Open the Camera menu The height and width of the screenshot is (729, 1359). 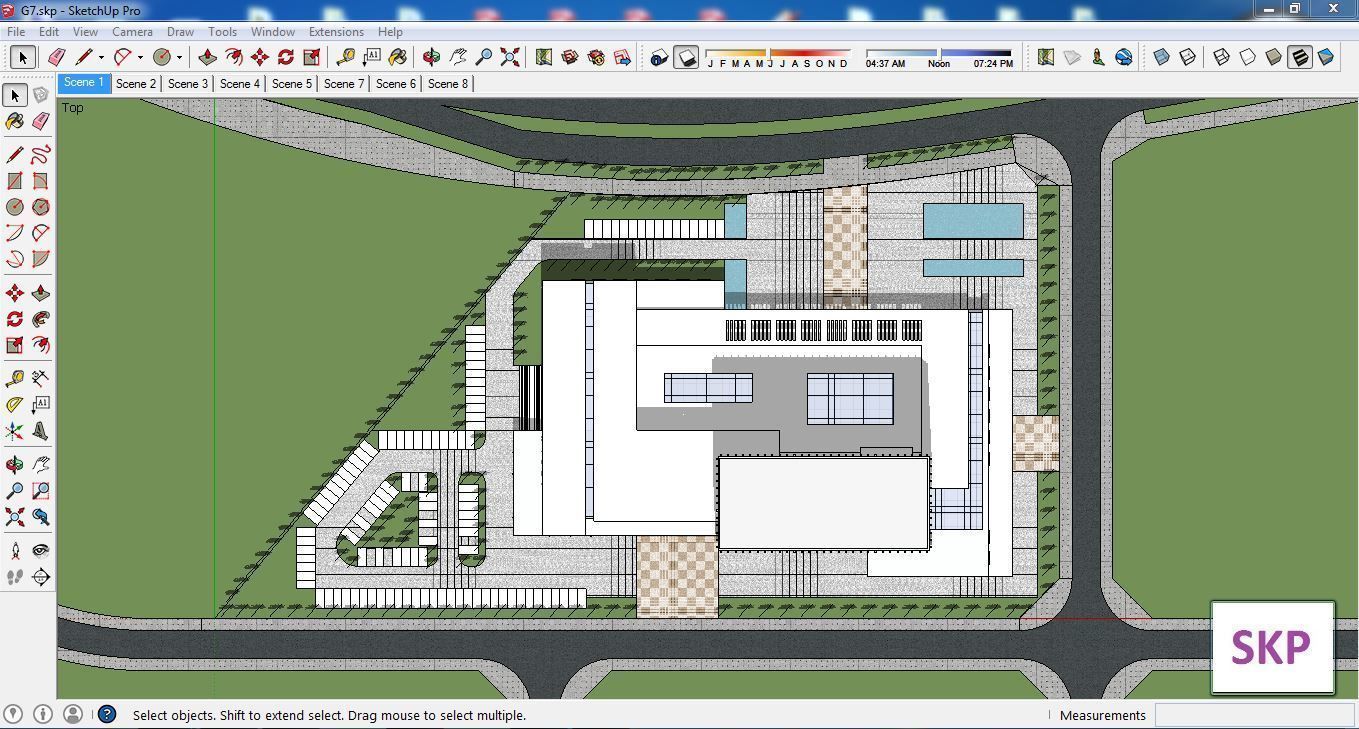pos(132,31)
